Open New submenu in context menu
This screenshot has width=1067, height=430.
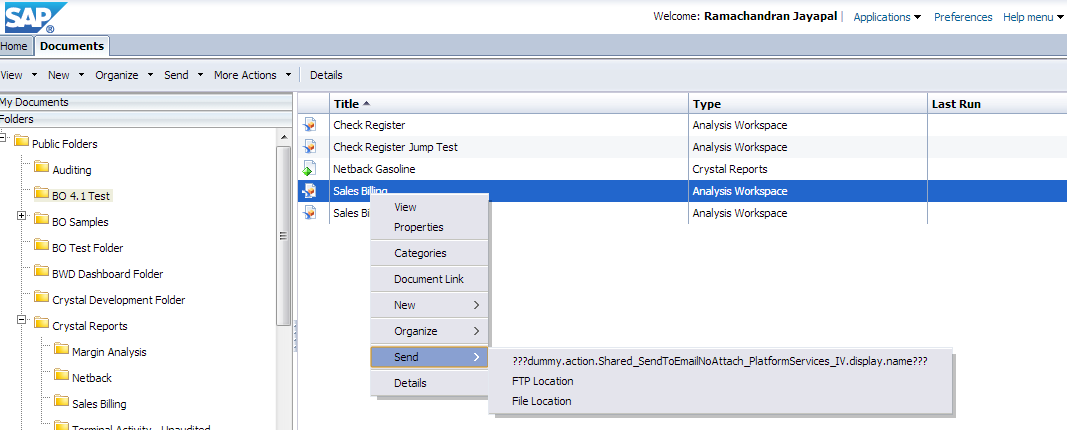429,305
